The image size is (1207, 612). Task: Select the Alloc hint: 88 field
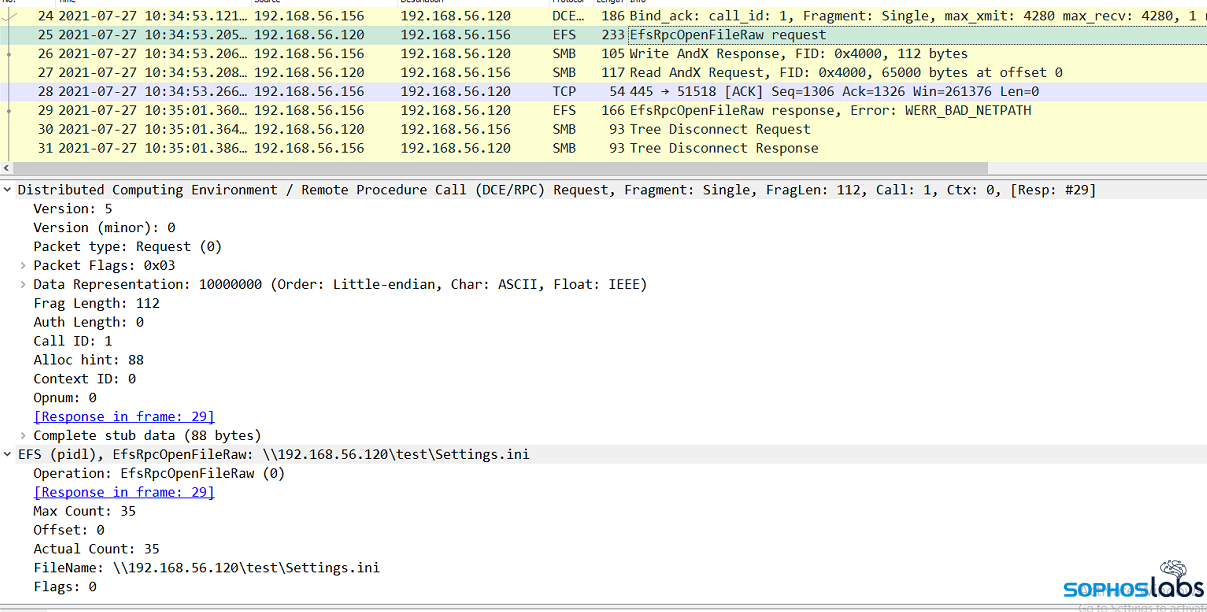88,360
